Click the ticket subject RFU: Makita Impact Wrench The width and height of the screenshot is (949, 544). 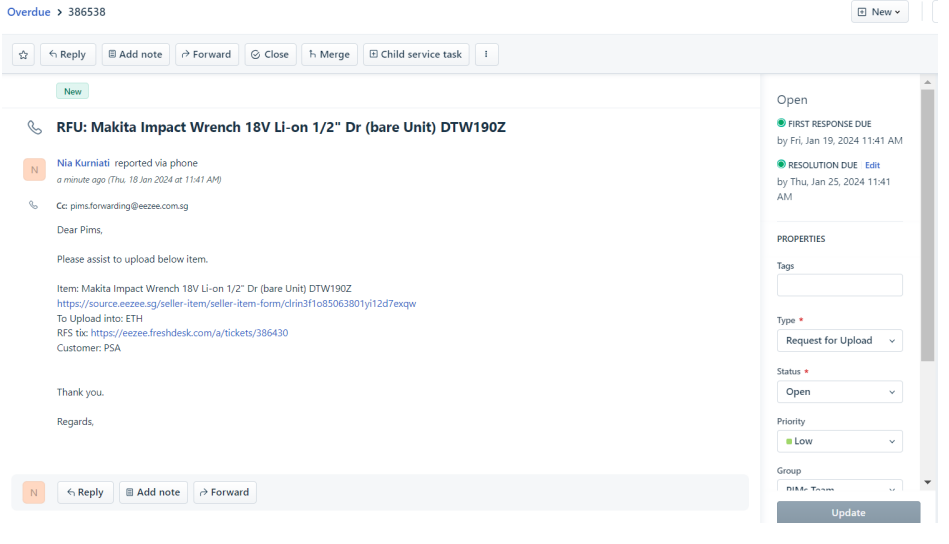pos(281,127)
